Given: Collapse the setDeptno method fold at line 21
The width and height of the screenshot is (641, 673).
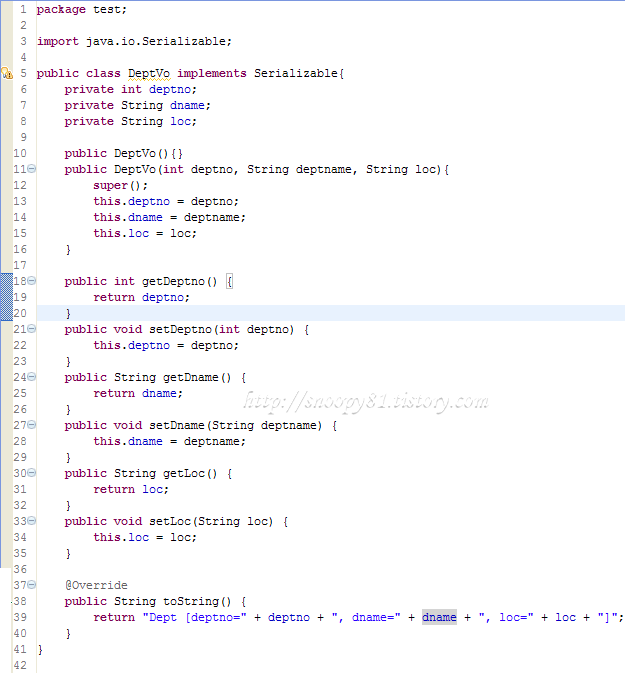Looking at the screenshot, I should [x=32, y=329].
